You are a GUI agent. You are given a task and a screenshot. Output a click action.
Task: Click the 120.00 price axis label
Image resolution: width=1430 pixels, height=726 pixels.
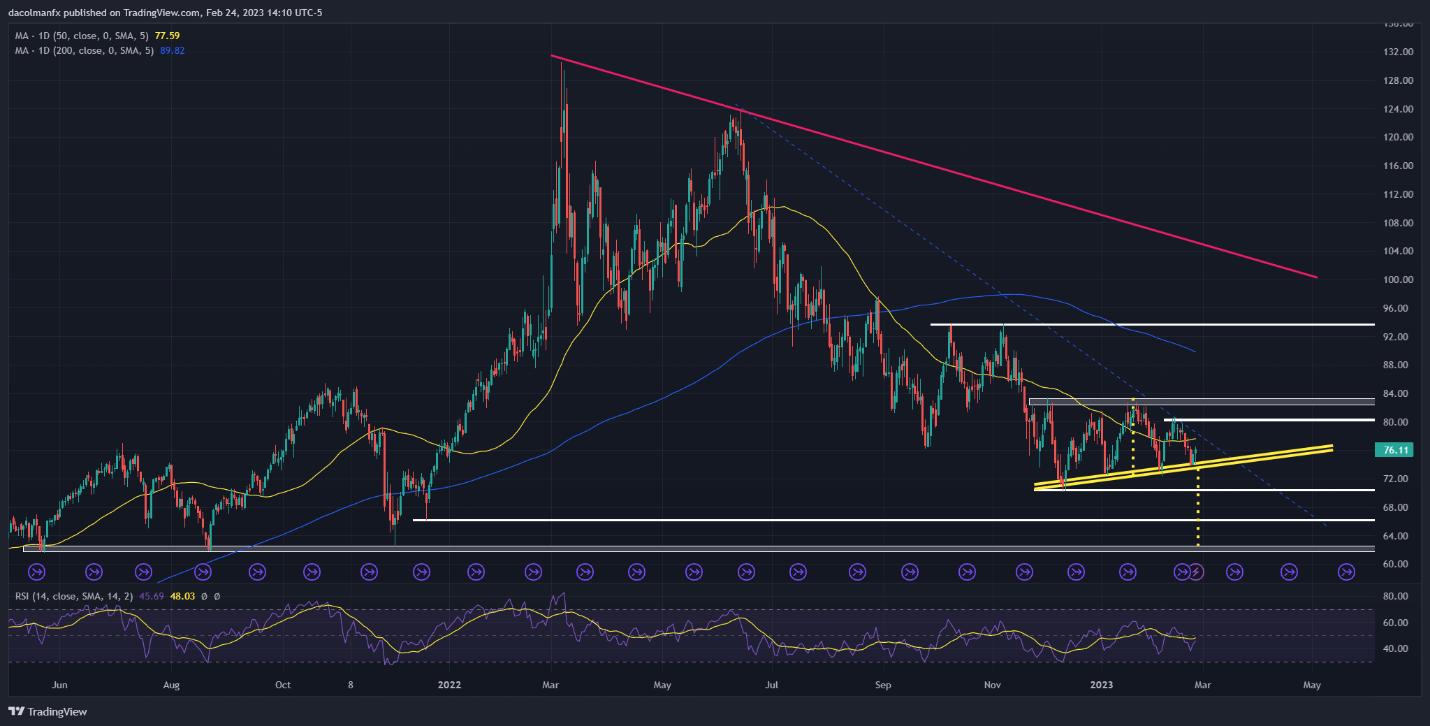[1398, 138]
